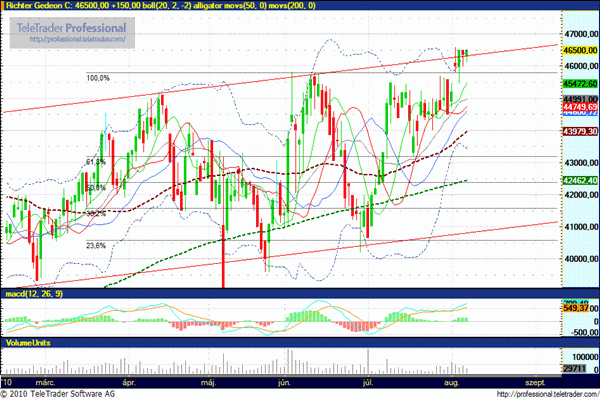Select the 50,0% Fibonacci level label

[x=96, y=188]
